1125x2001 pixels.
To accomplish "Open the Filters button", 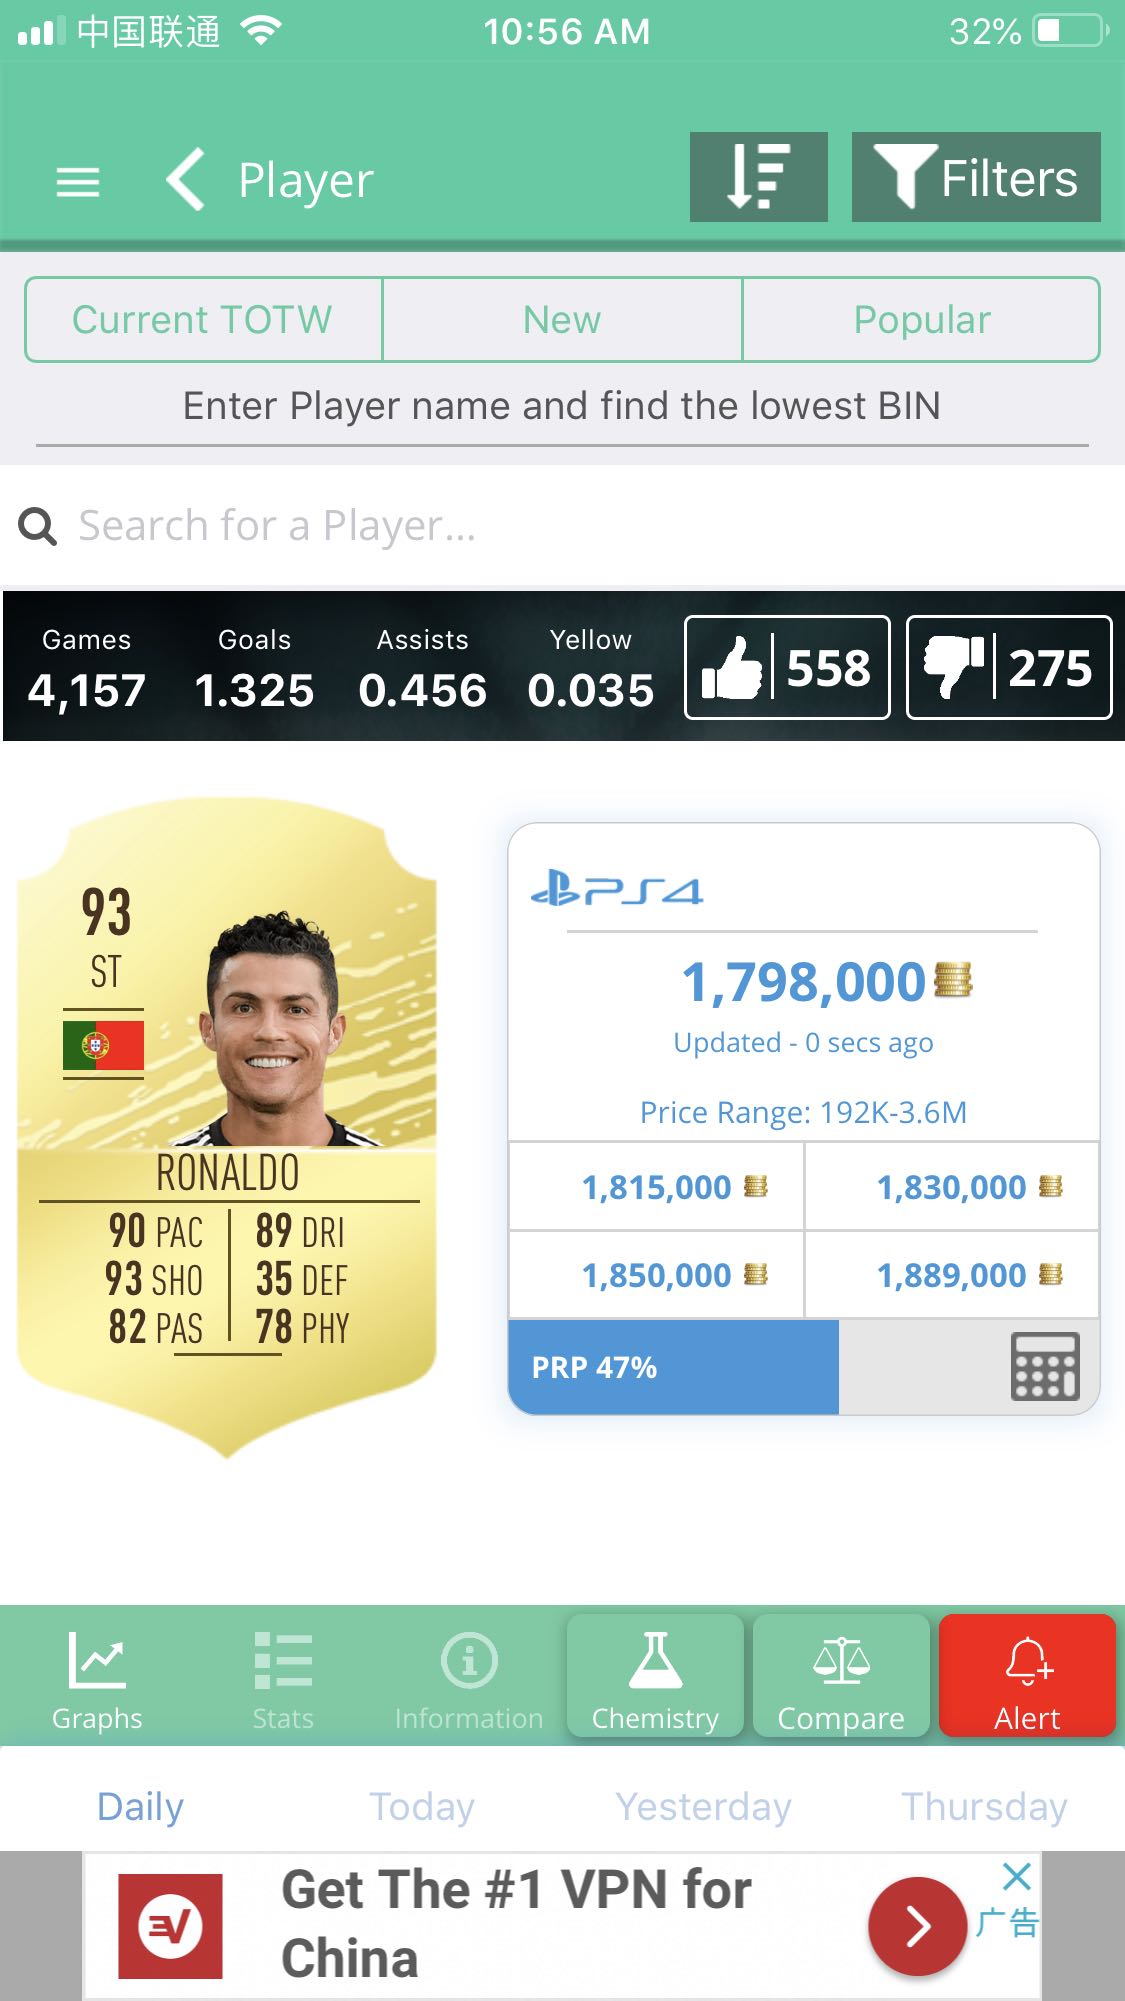I will [x=976, y=177].
